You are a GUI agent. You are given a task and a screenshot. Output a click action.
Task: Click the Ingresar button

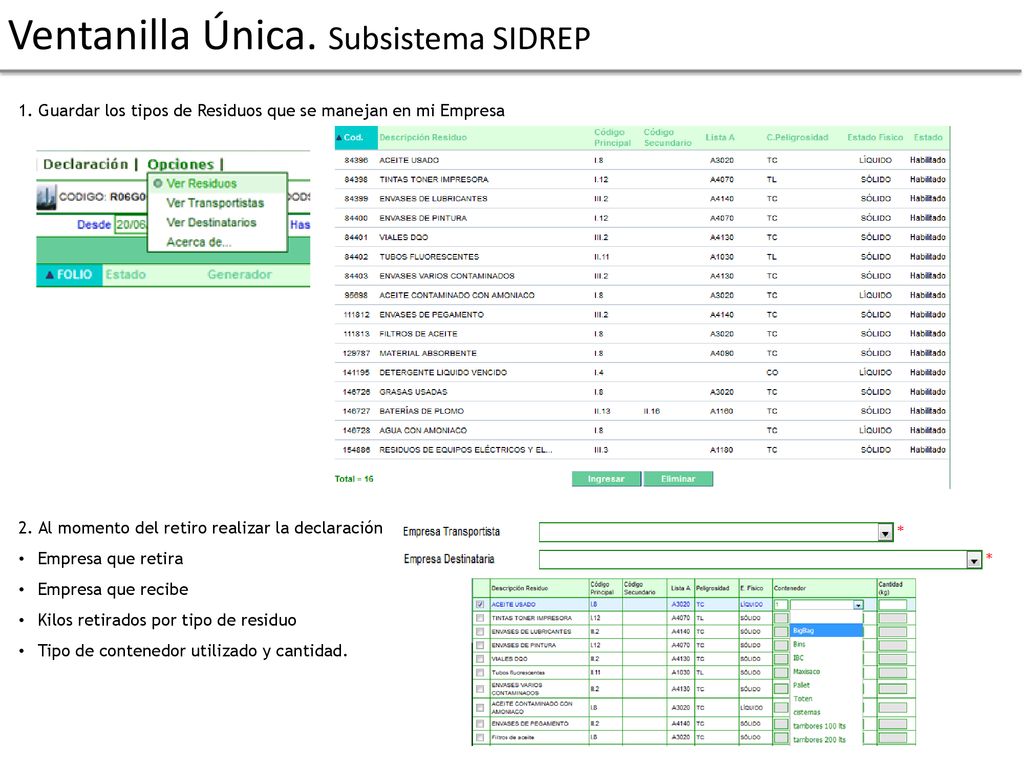(606, 479)
